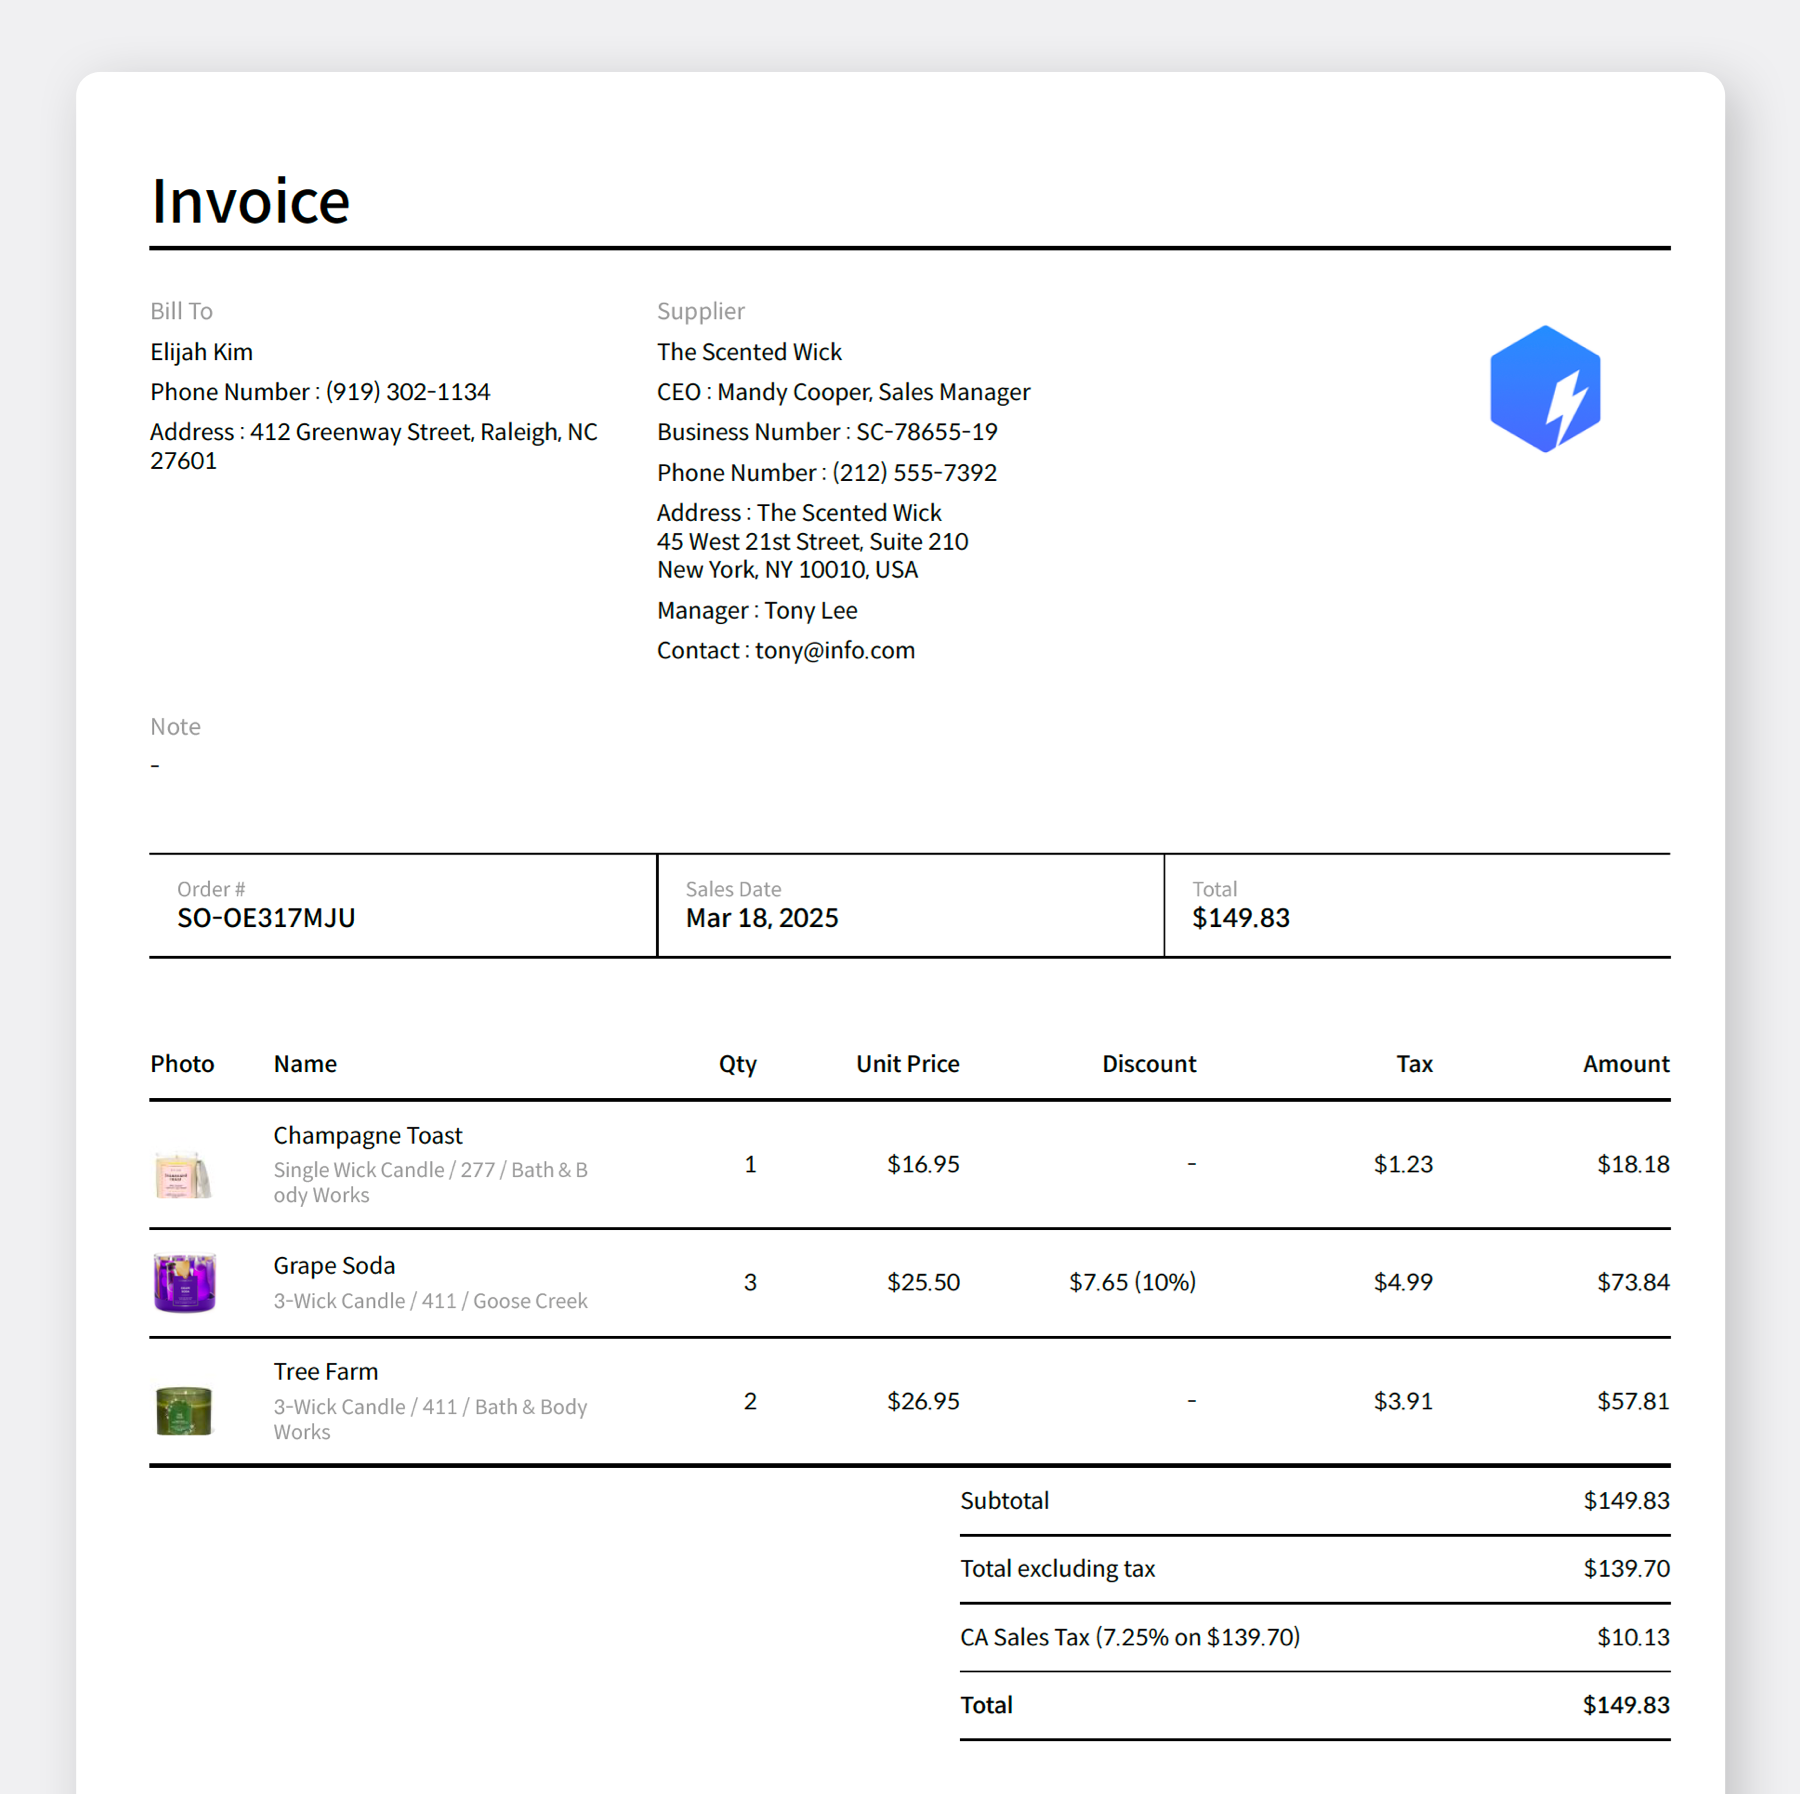Click the Tax column header
This screenshot has height=1794, width=1800.
point(1414,1063)
